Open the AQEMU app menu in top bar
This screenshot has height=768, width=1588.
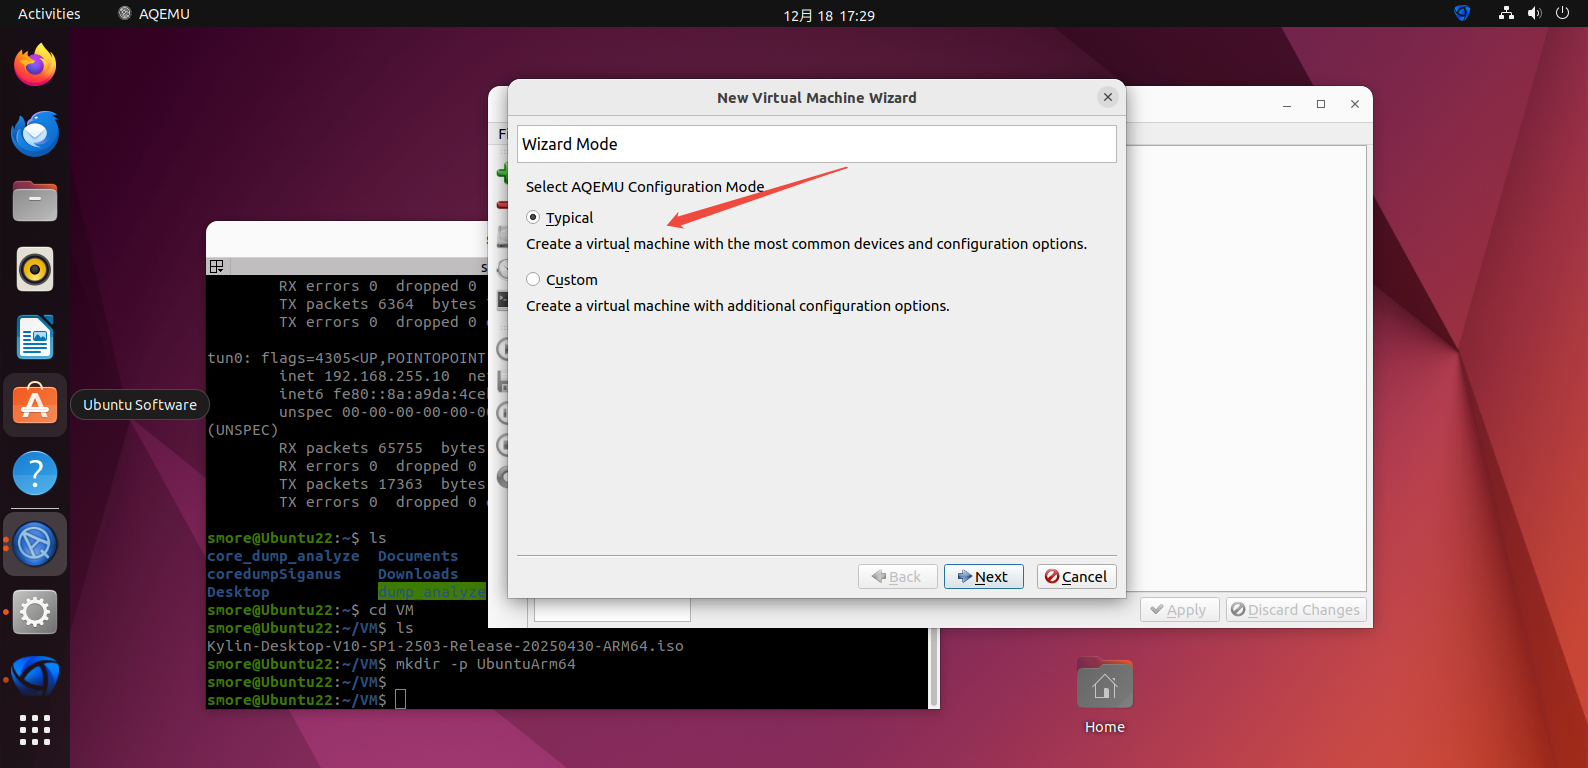154,14
